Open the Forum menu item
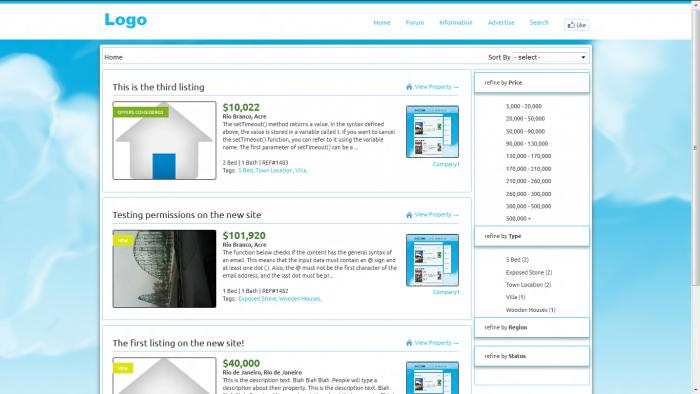700x394 pixels. [x=415, y=22]
